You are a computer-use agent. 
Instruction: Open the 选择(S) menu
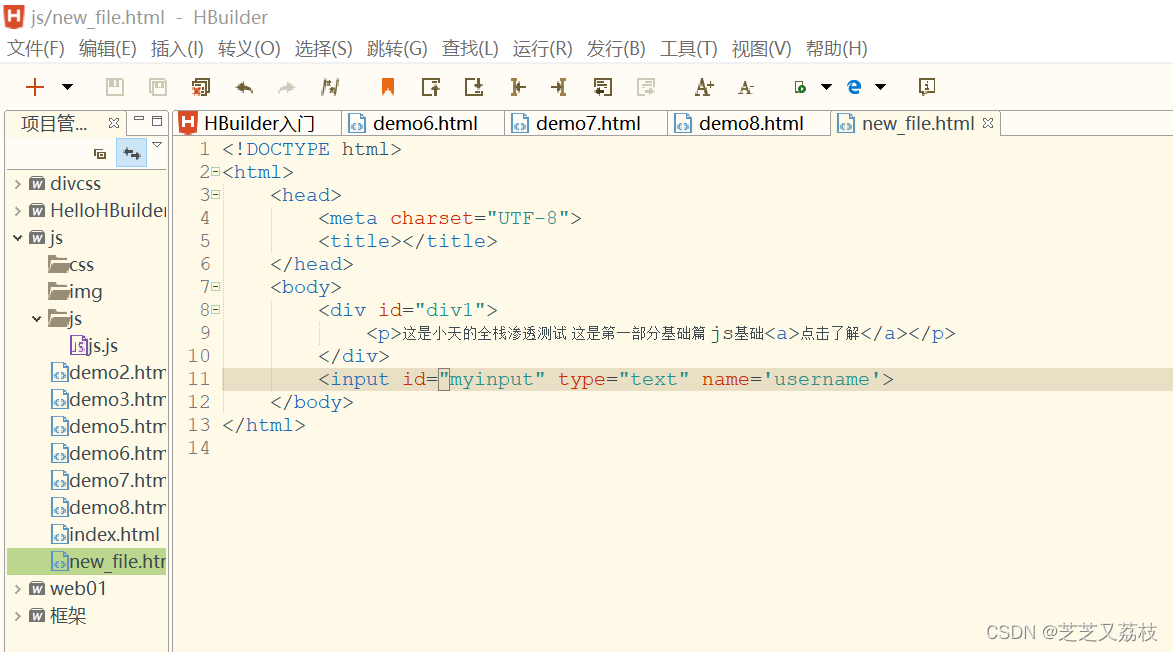pos(323,49)
